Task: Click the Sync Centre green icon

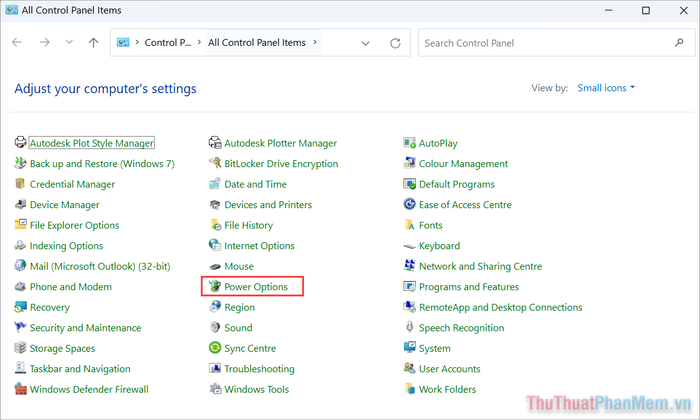Action: (215, 348)
